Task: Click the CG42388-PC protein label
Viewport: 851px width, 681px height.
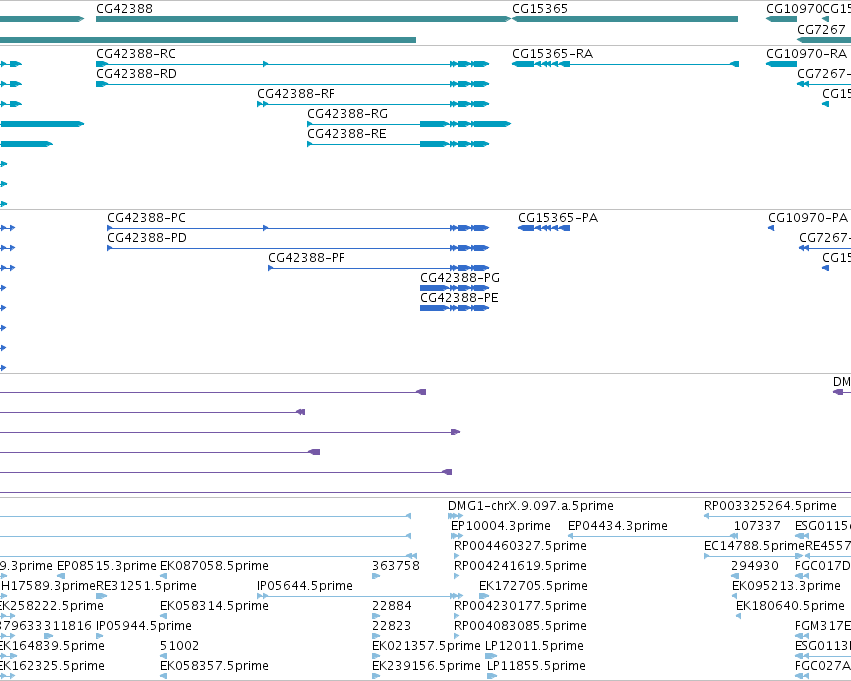Action: click(x=147, y=218)
